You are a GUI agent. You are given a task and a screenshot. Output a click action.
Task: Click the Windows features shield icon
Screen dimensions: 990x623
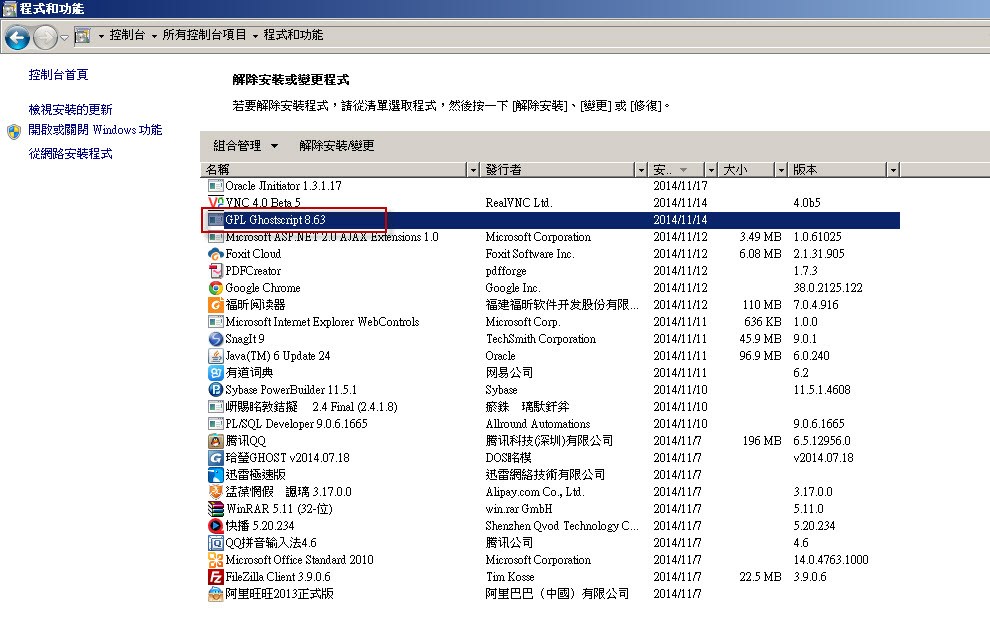14,131
